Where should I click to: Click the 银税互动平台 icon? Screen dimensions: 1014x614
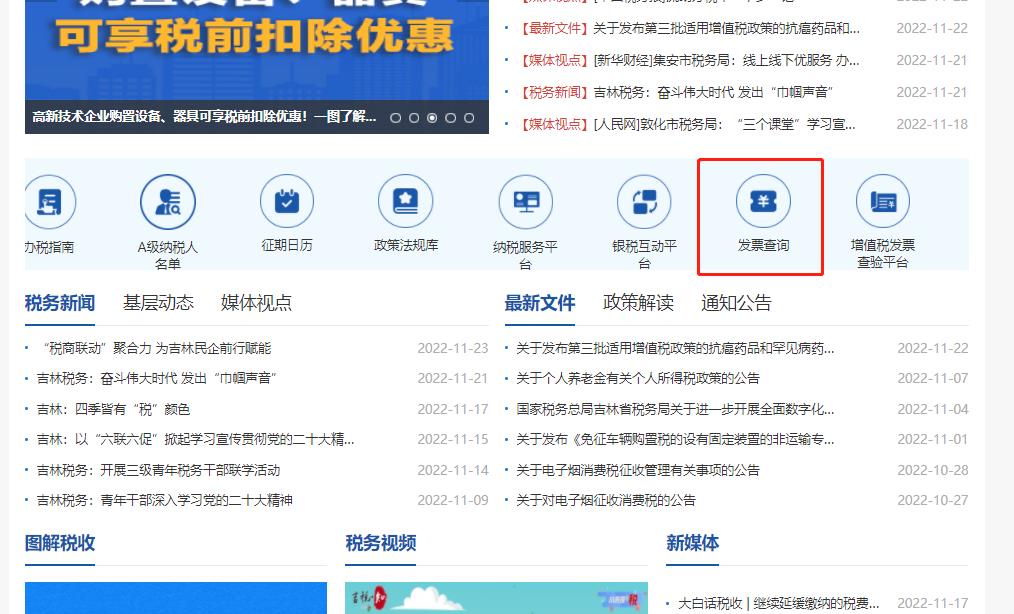click(644, 203)
